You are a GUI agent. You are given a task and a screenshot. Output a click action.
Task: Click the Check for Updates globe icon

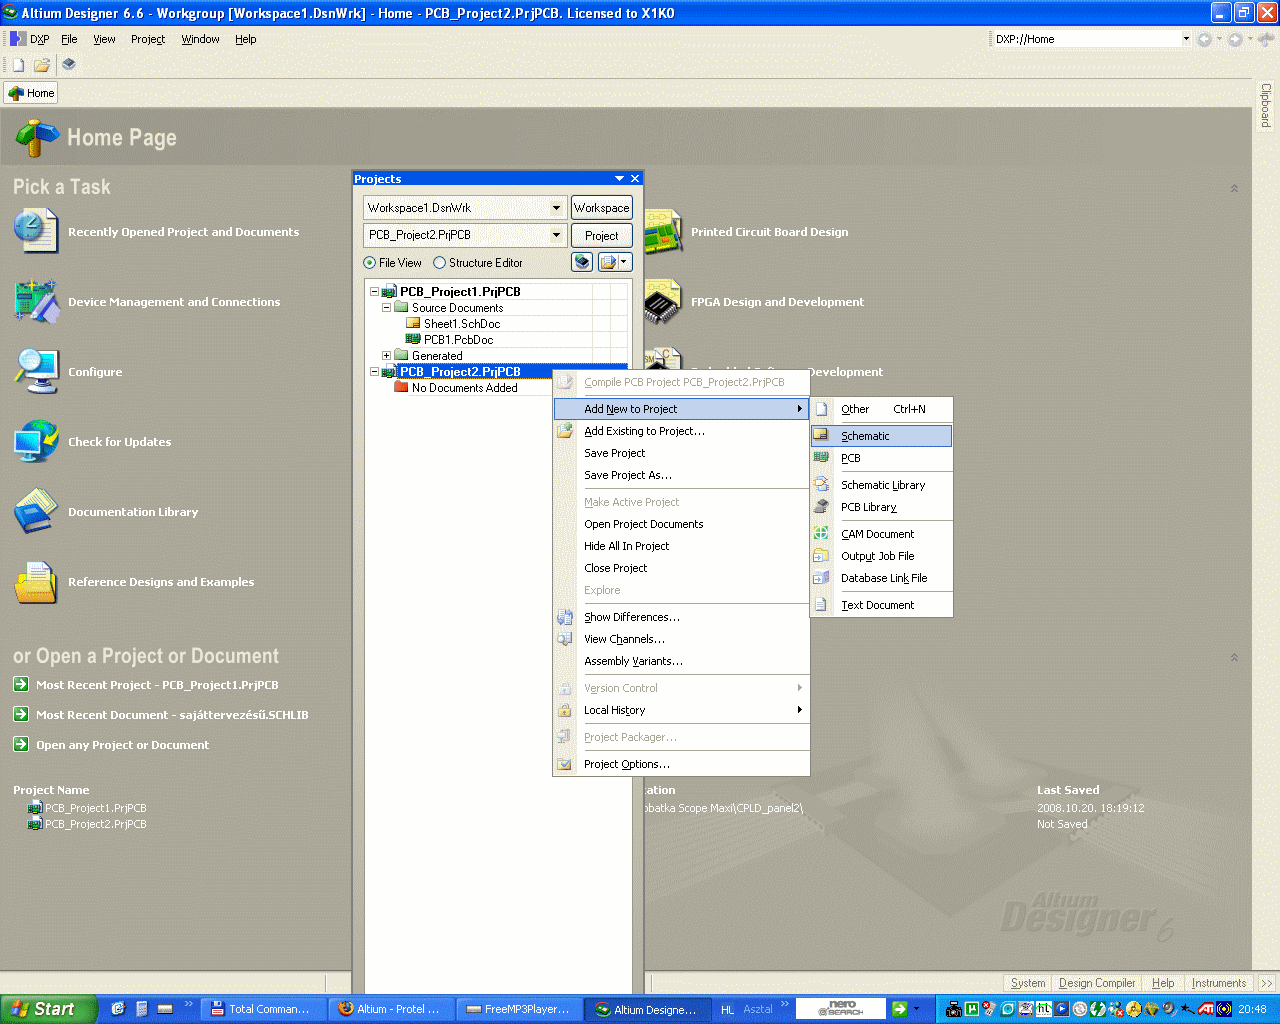point(36,441)
